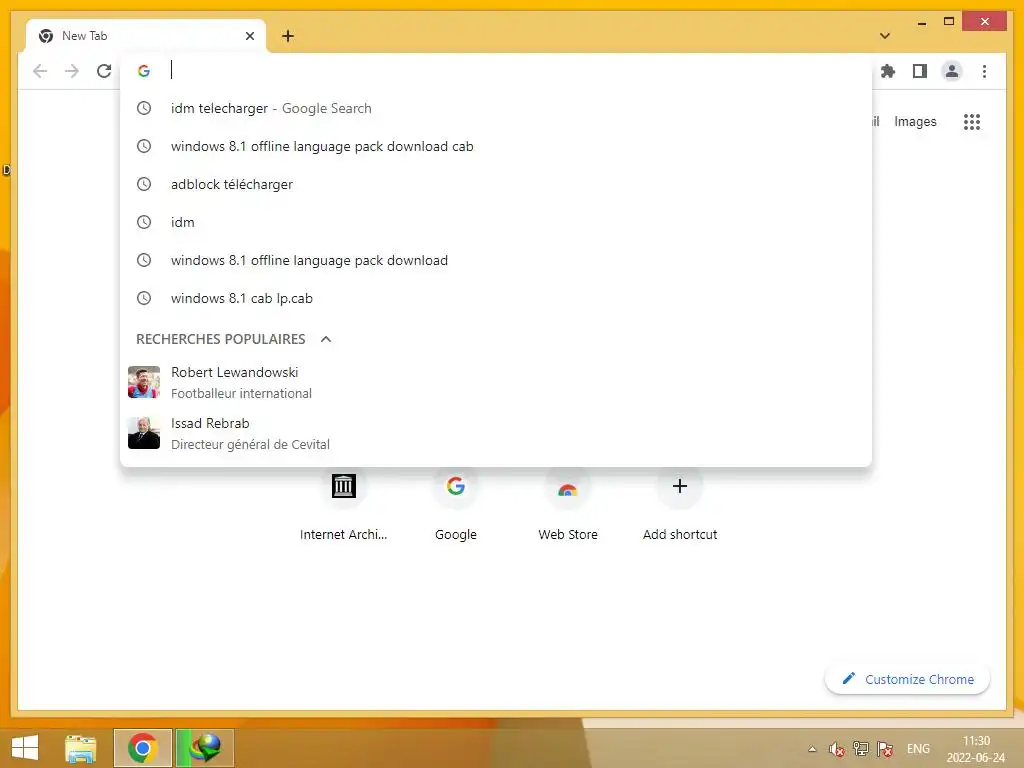The width and height of the screenshot is (1024, 768).
Task: Open the Issad Rebrab trending search
Action: click(x=496, y=433)
